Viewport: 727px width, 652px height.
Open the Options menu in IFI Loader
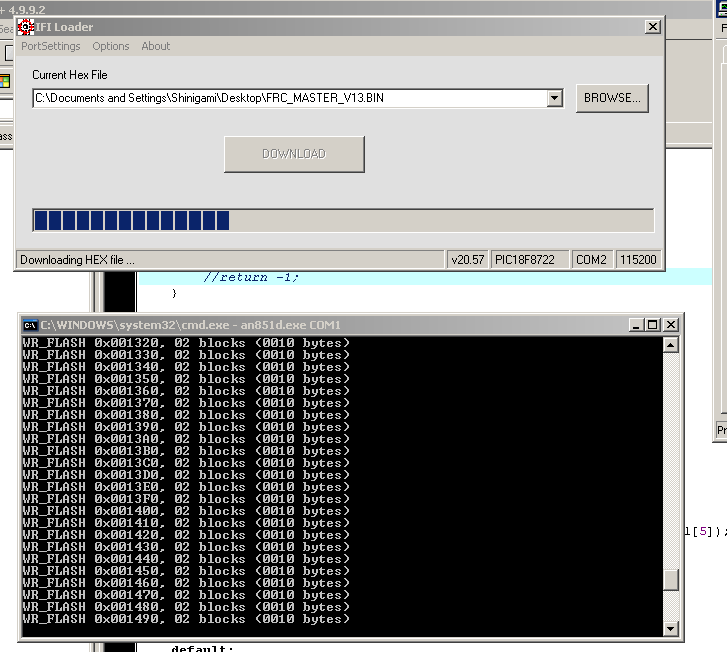(110, 46)
